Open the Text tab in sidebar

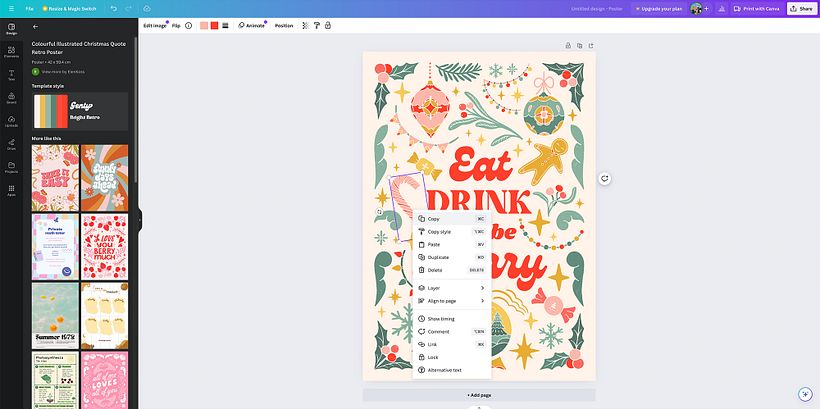point(12,75)
